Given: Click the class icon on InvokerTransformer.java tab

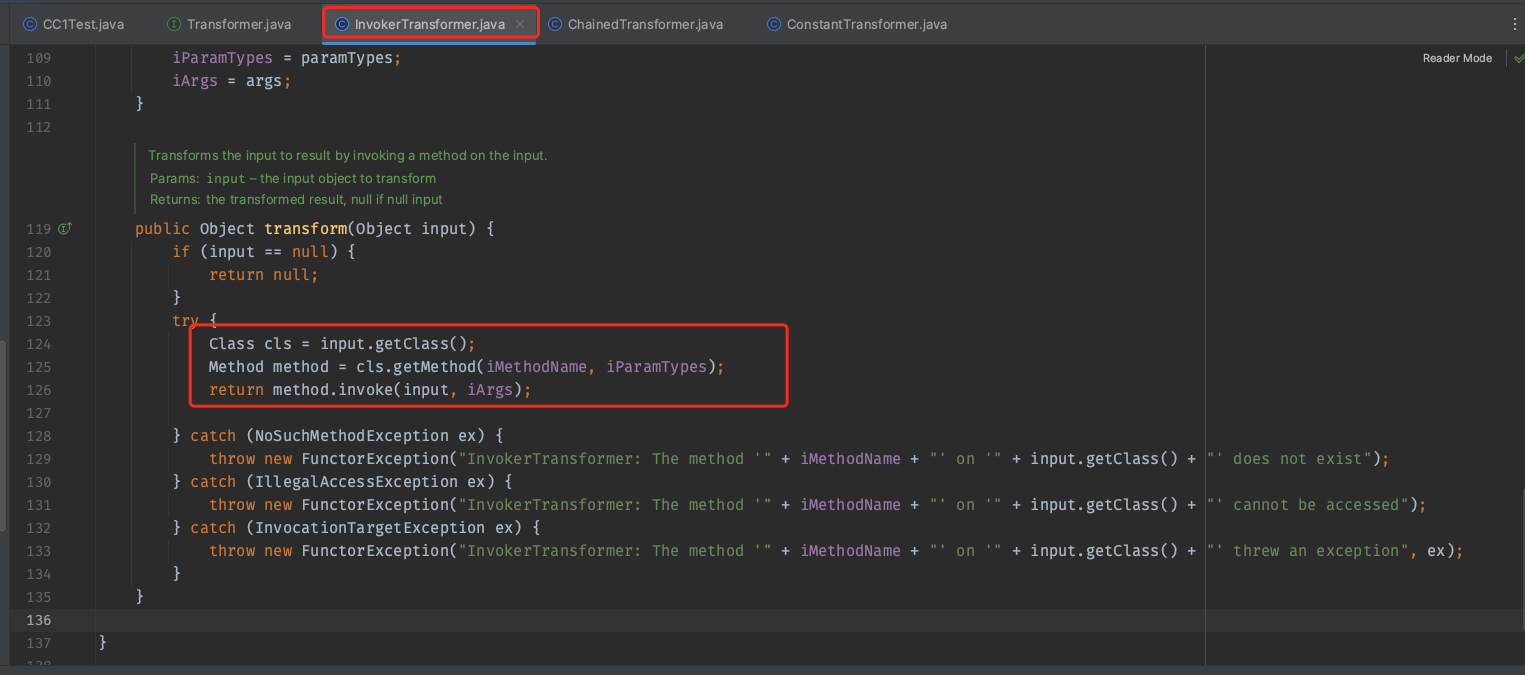Looking at the screenshot, I should [x=342, y=24].
